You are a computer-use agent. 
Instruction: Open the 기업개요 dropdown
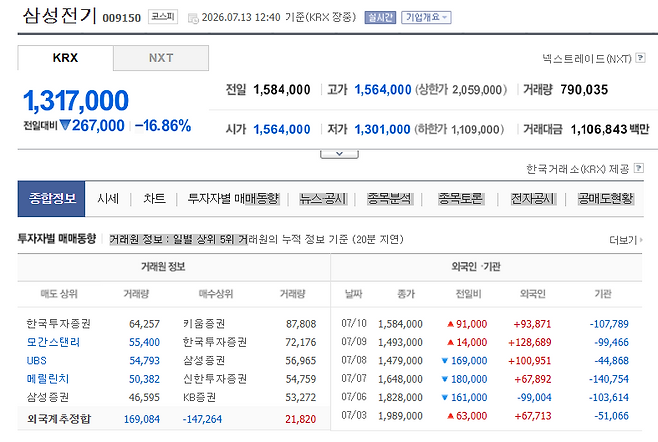(x=426, y=17)
